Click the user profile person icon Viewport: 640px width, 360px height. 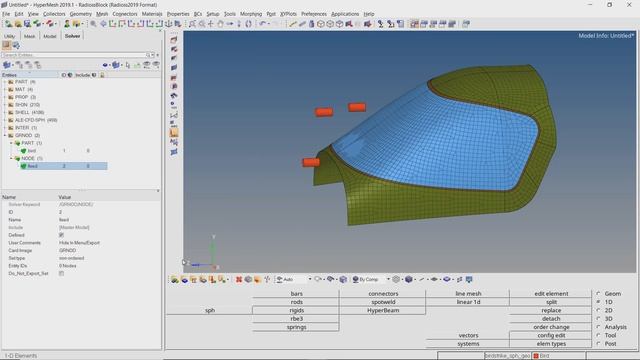pos(67,24)
